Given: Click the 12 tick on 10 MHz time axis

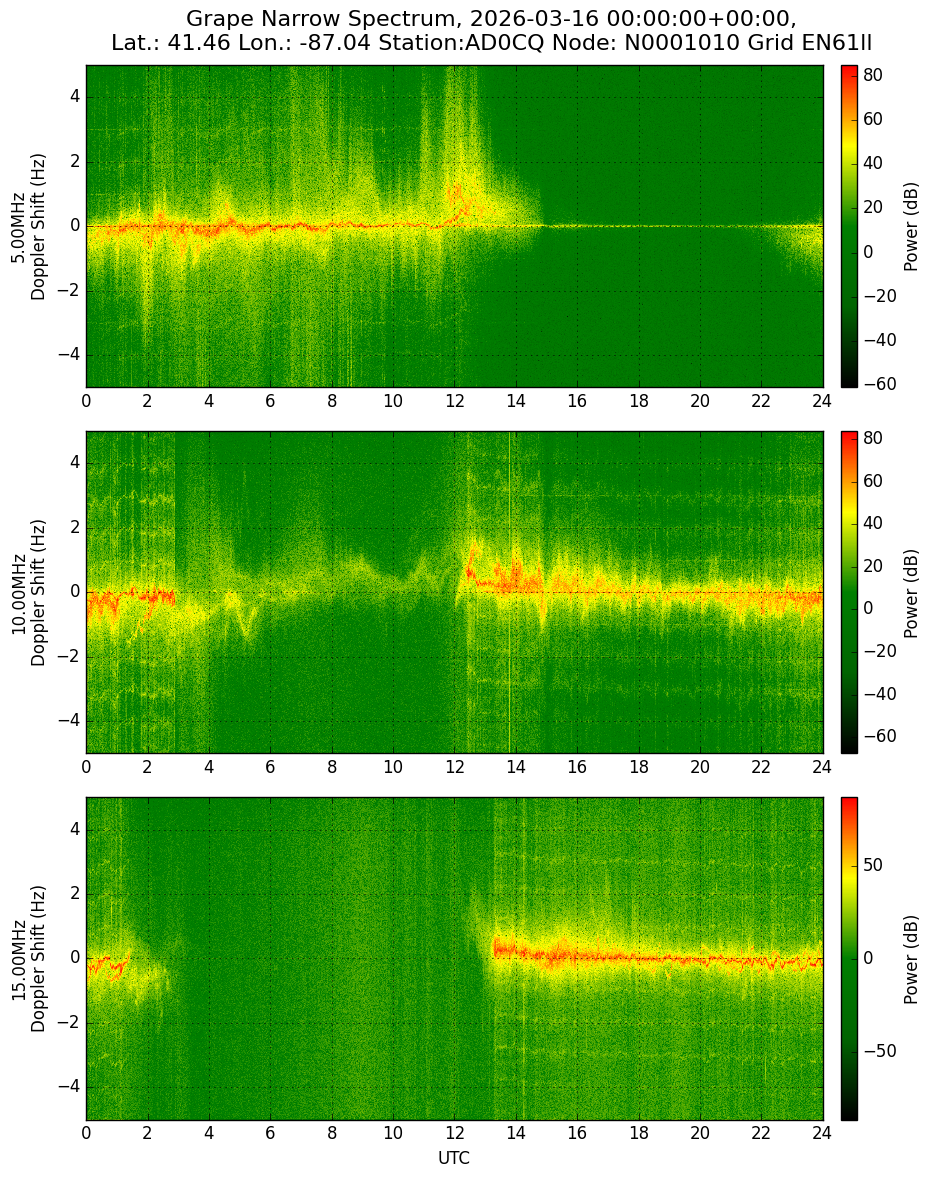Looking at the screenshot, I should pyautogui.click(x=454, y=767).
